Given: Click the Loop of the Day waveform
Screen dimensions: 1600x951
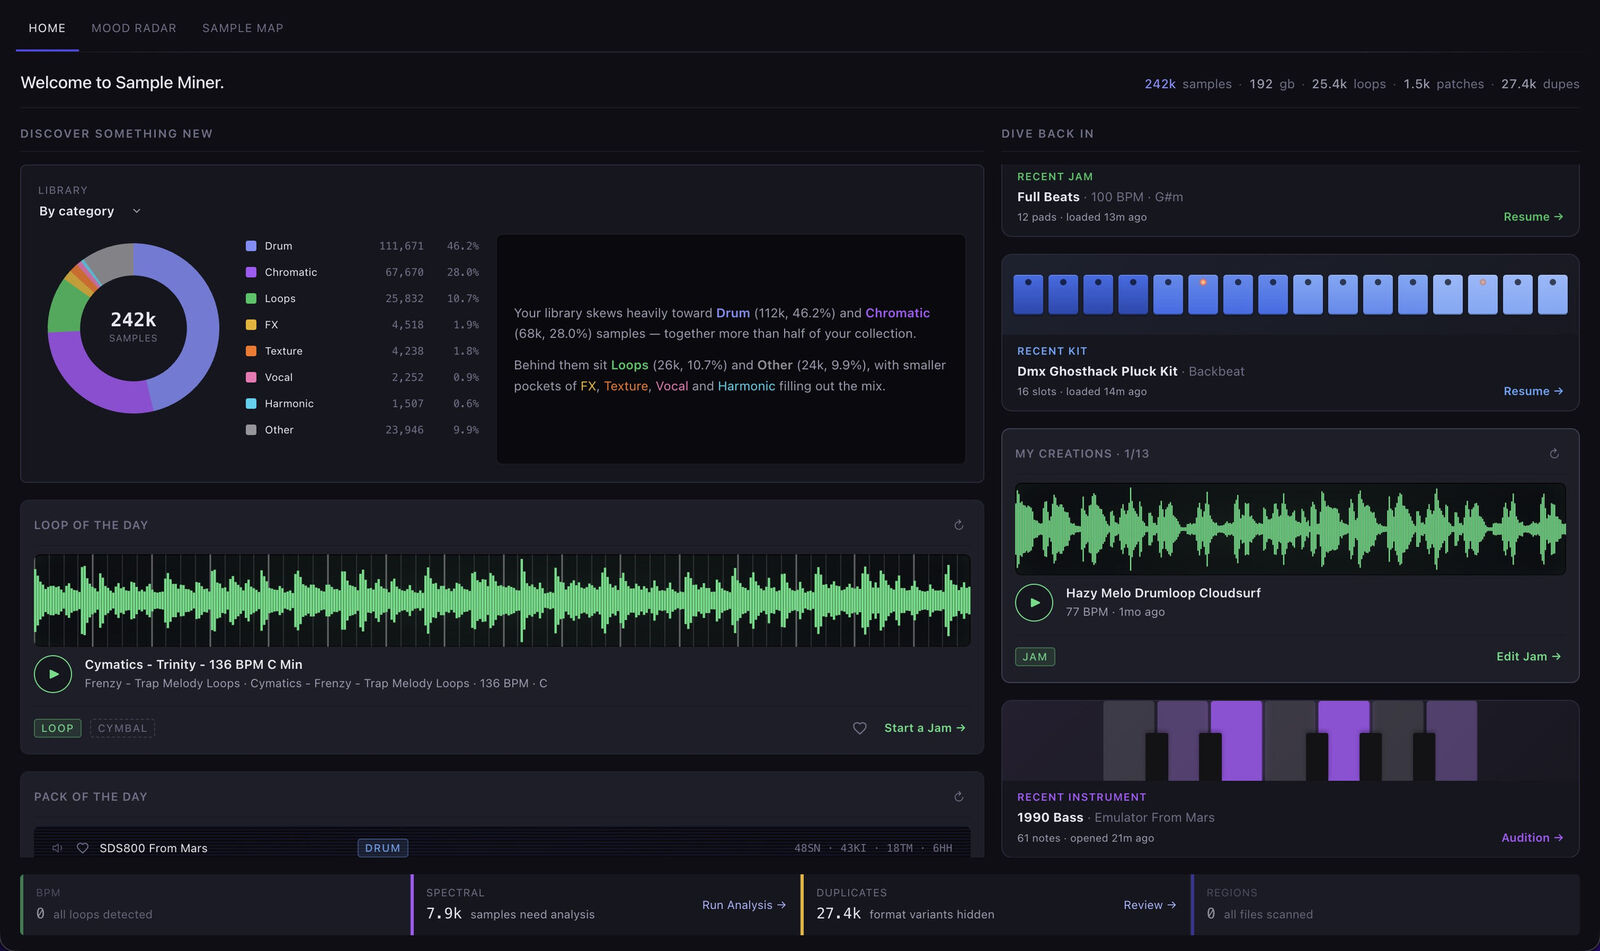Looking at the screenshot, I should (502, 600).
